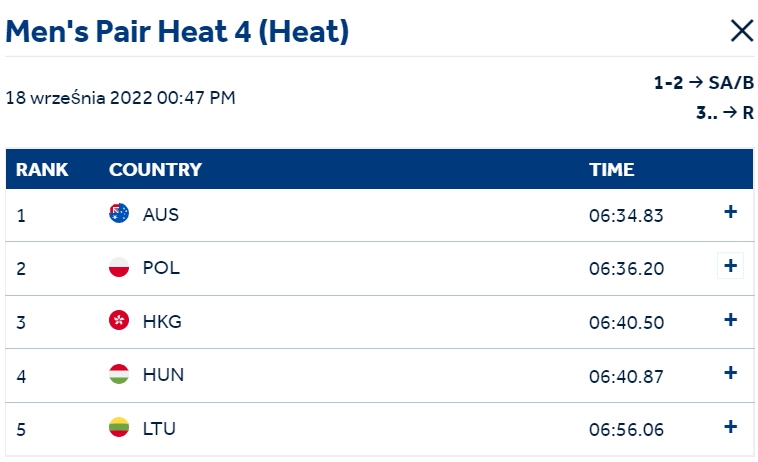Select the LTU country label
The width and height of the screenshot is (758, 462).
159,429
